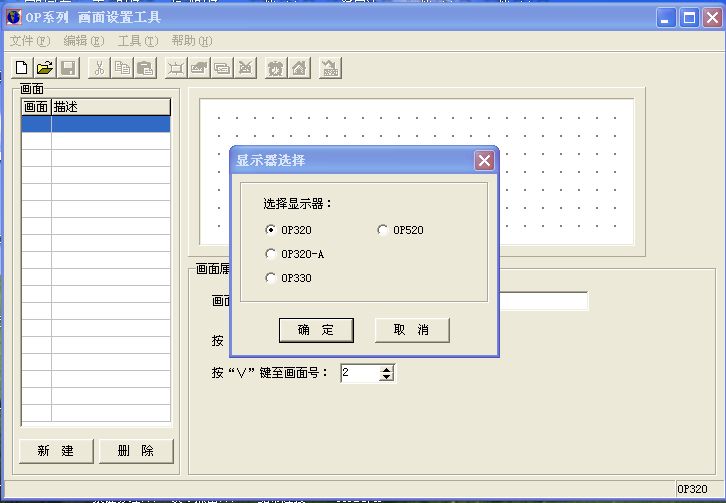The image size is (726, 503).
Task: Select the OP330 display radio button
Action: (x=270, y=278)
